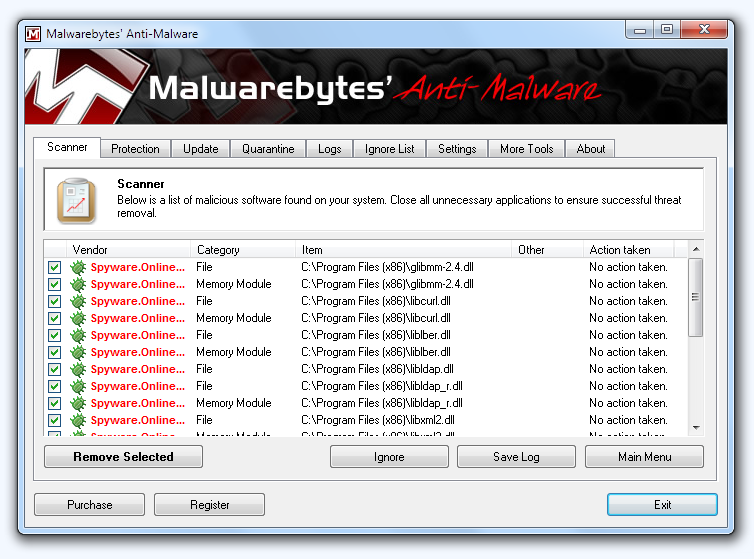Go to the Settings tab
Image resolution: width=754 pixels, height=559 pixels.
tap(457, 149)
